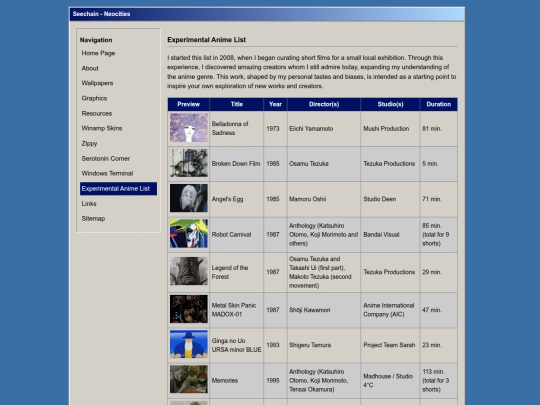This screenshot has width=540, height=405.
Task: Click the Zippy navigation link
Action: [89, 143]
